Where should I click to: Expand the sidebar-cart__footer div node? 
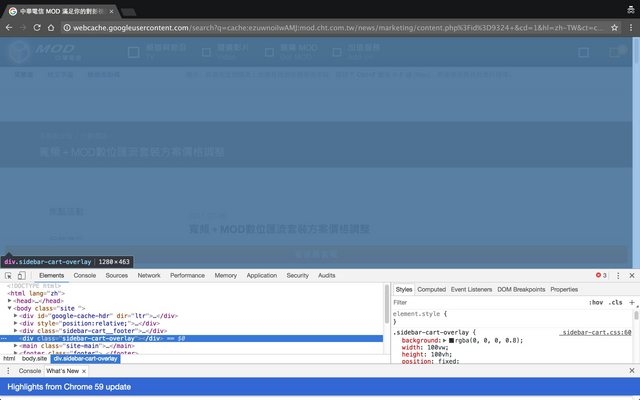click(x=16, y=331)
